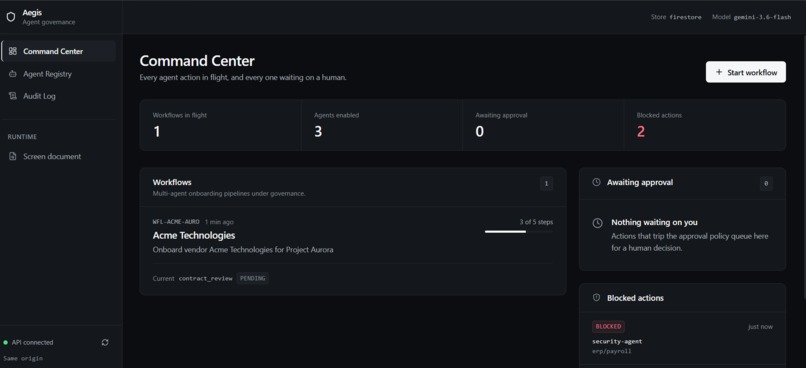Click the Command Center page heading
The image size is (806, 368).
click(197, 61)
